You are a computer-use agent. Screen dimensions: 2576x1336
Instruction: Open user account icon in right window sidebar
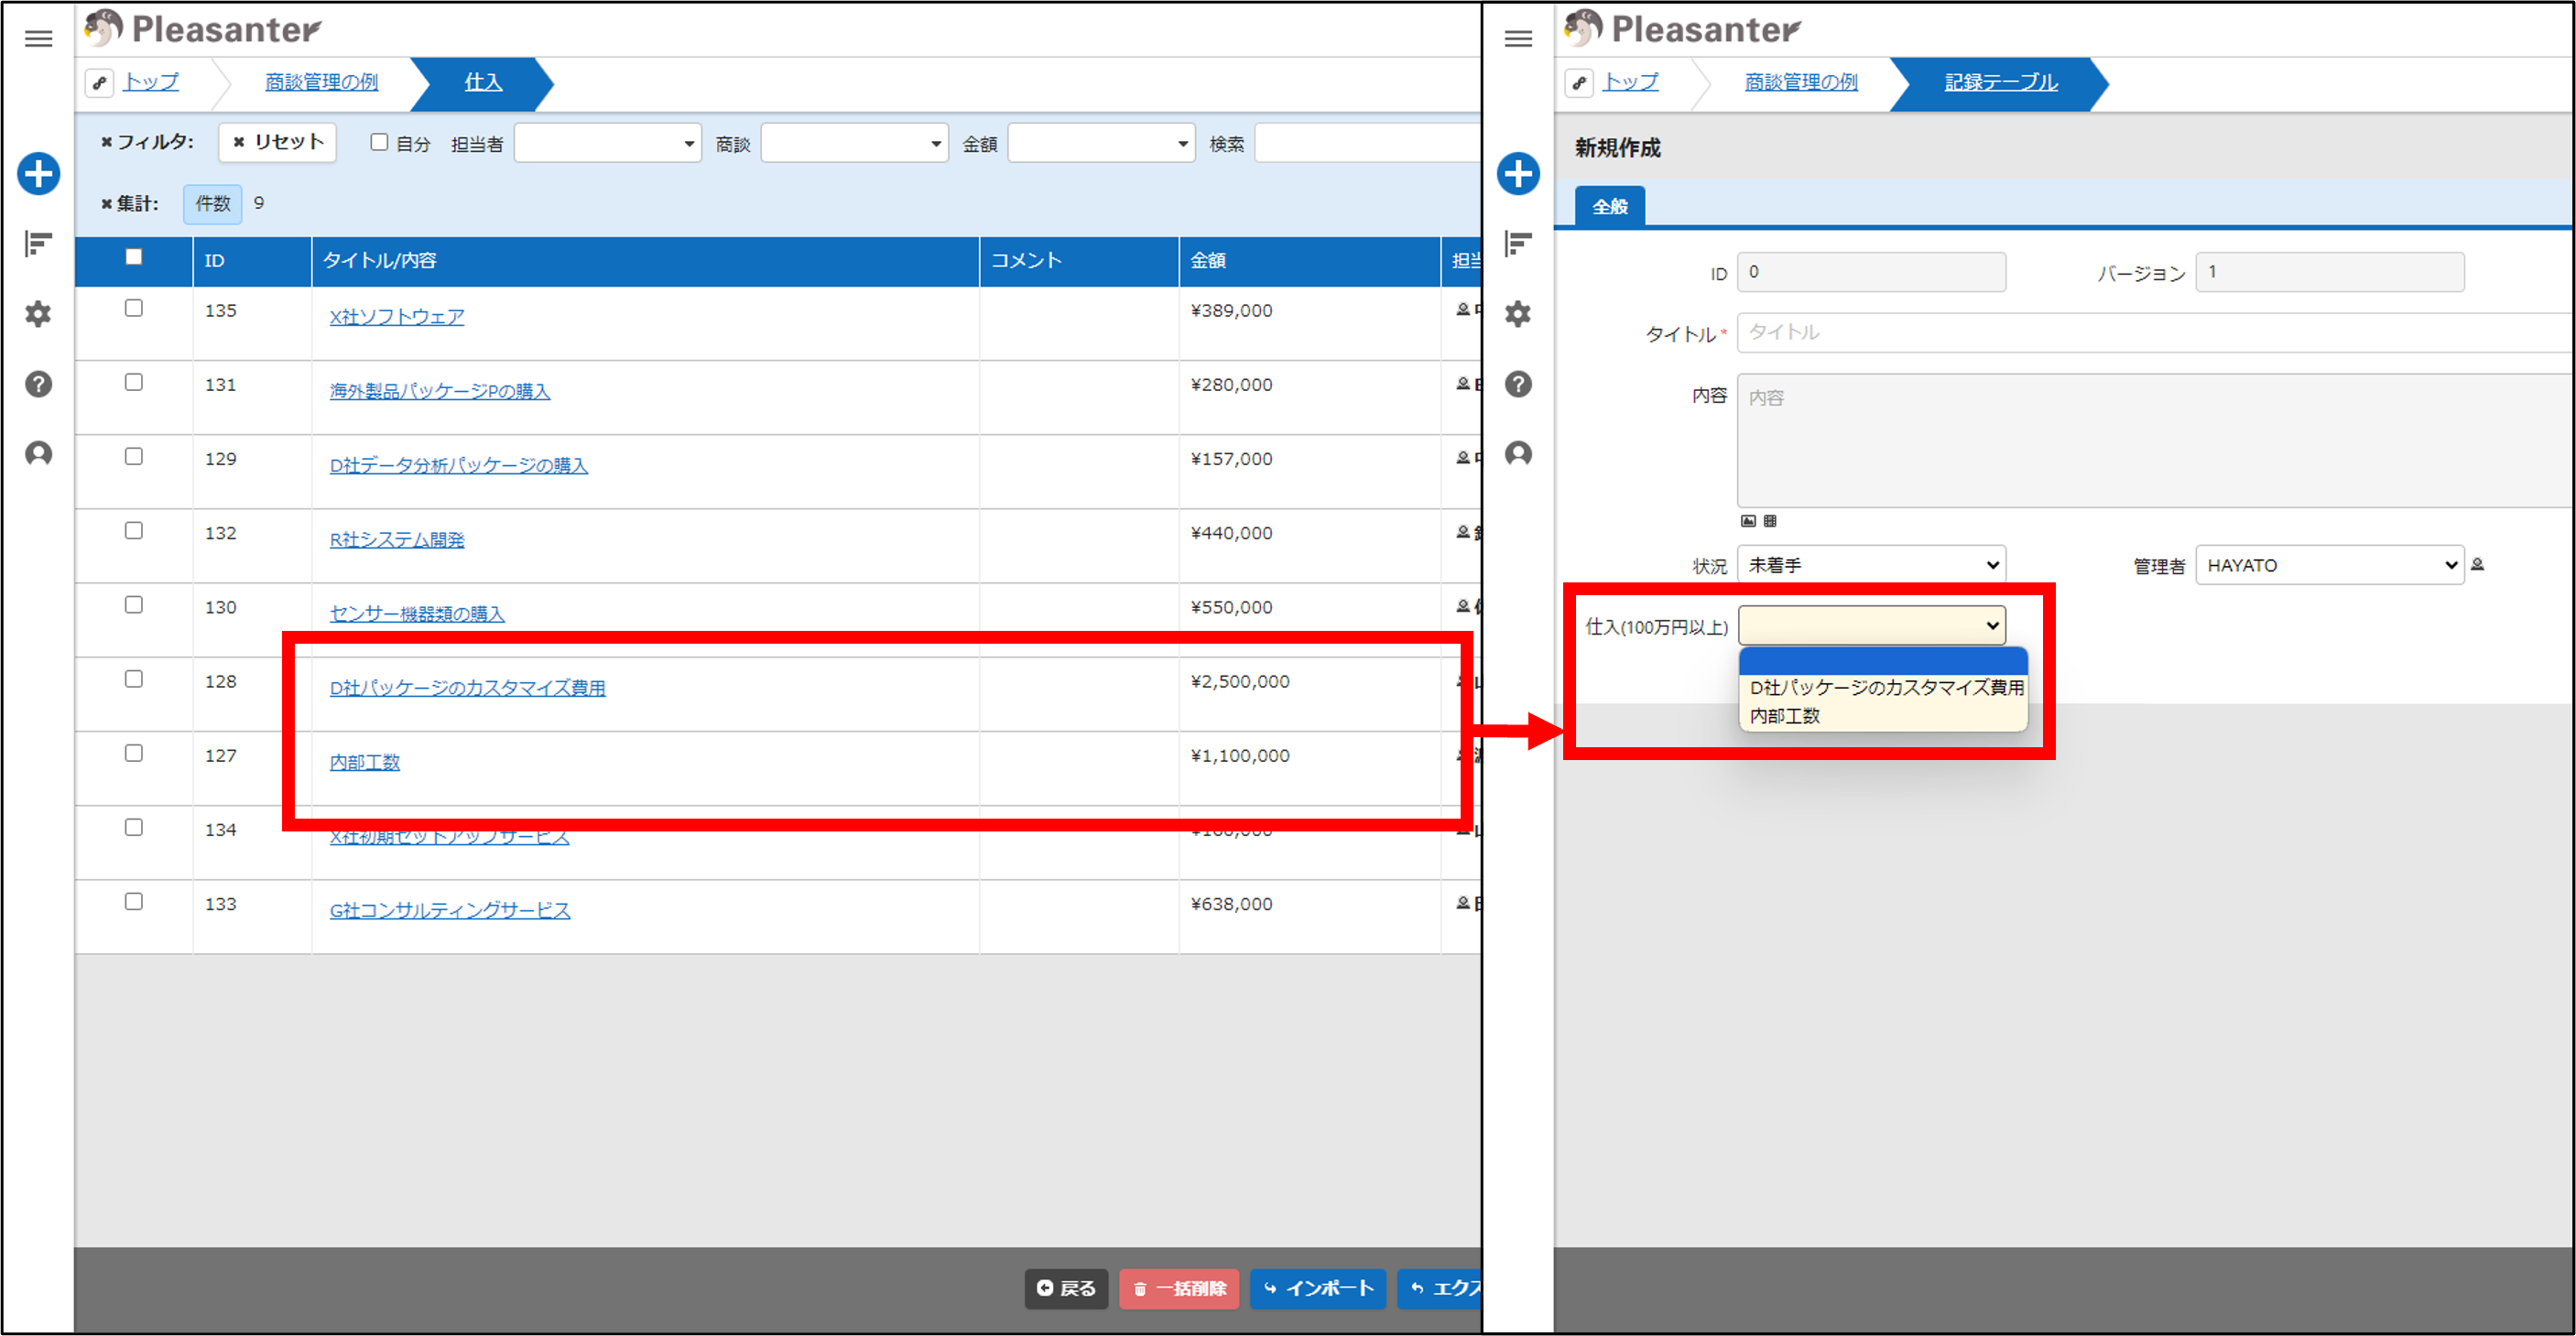(1518, 454)
